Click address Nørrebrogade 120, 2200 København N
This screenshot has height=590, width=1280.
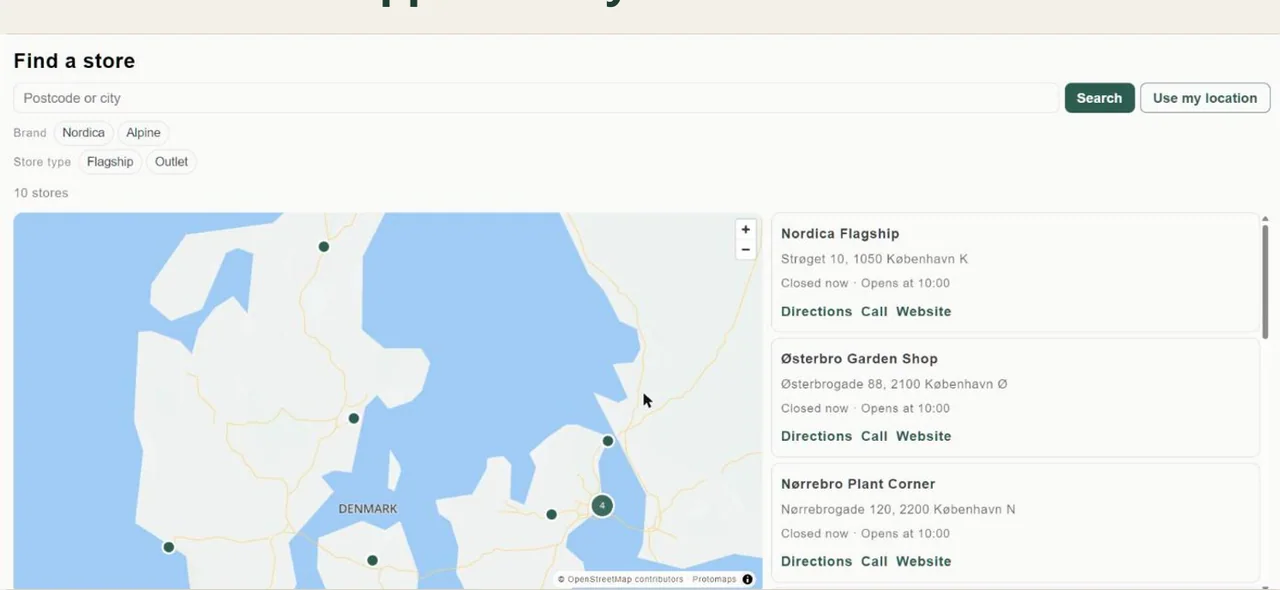[x=898, y=509]
